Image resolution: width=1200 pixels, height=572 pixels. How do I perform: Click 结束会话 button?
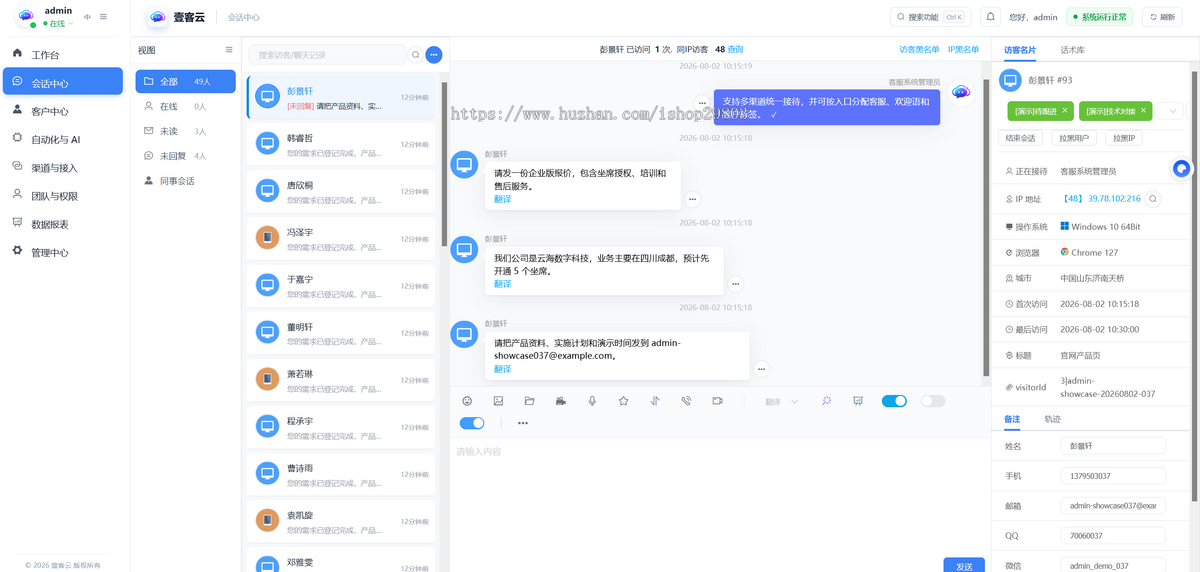pos(1020,137)
